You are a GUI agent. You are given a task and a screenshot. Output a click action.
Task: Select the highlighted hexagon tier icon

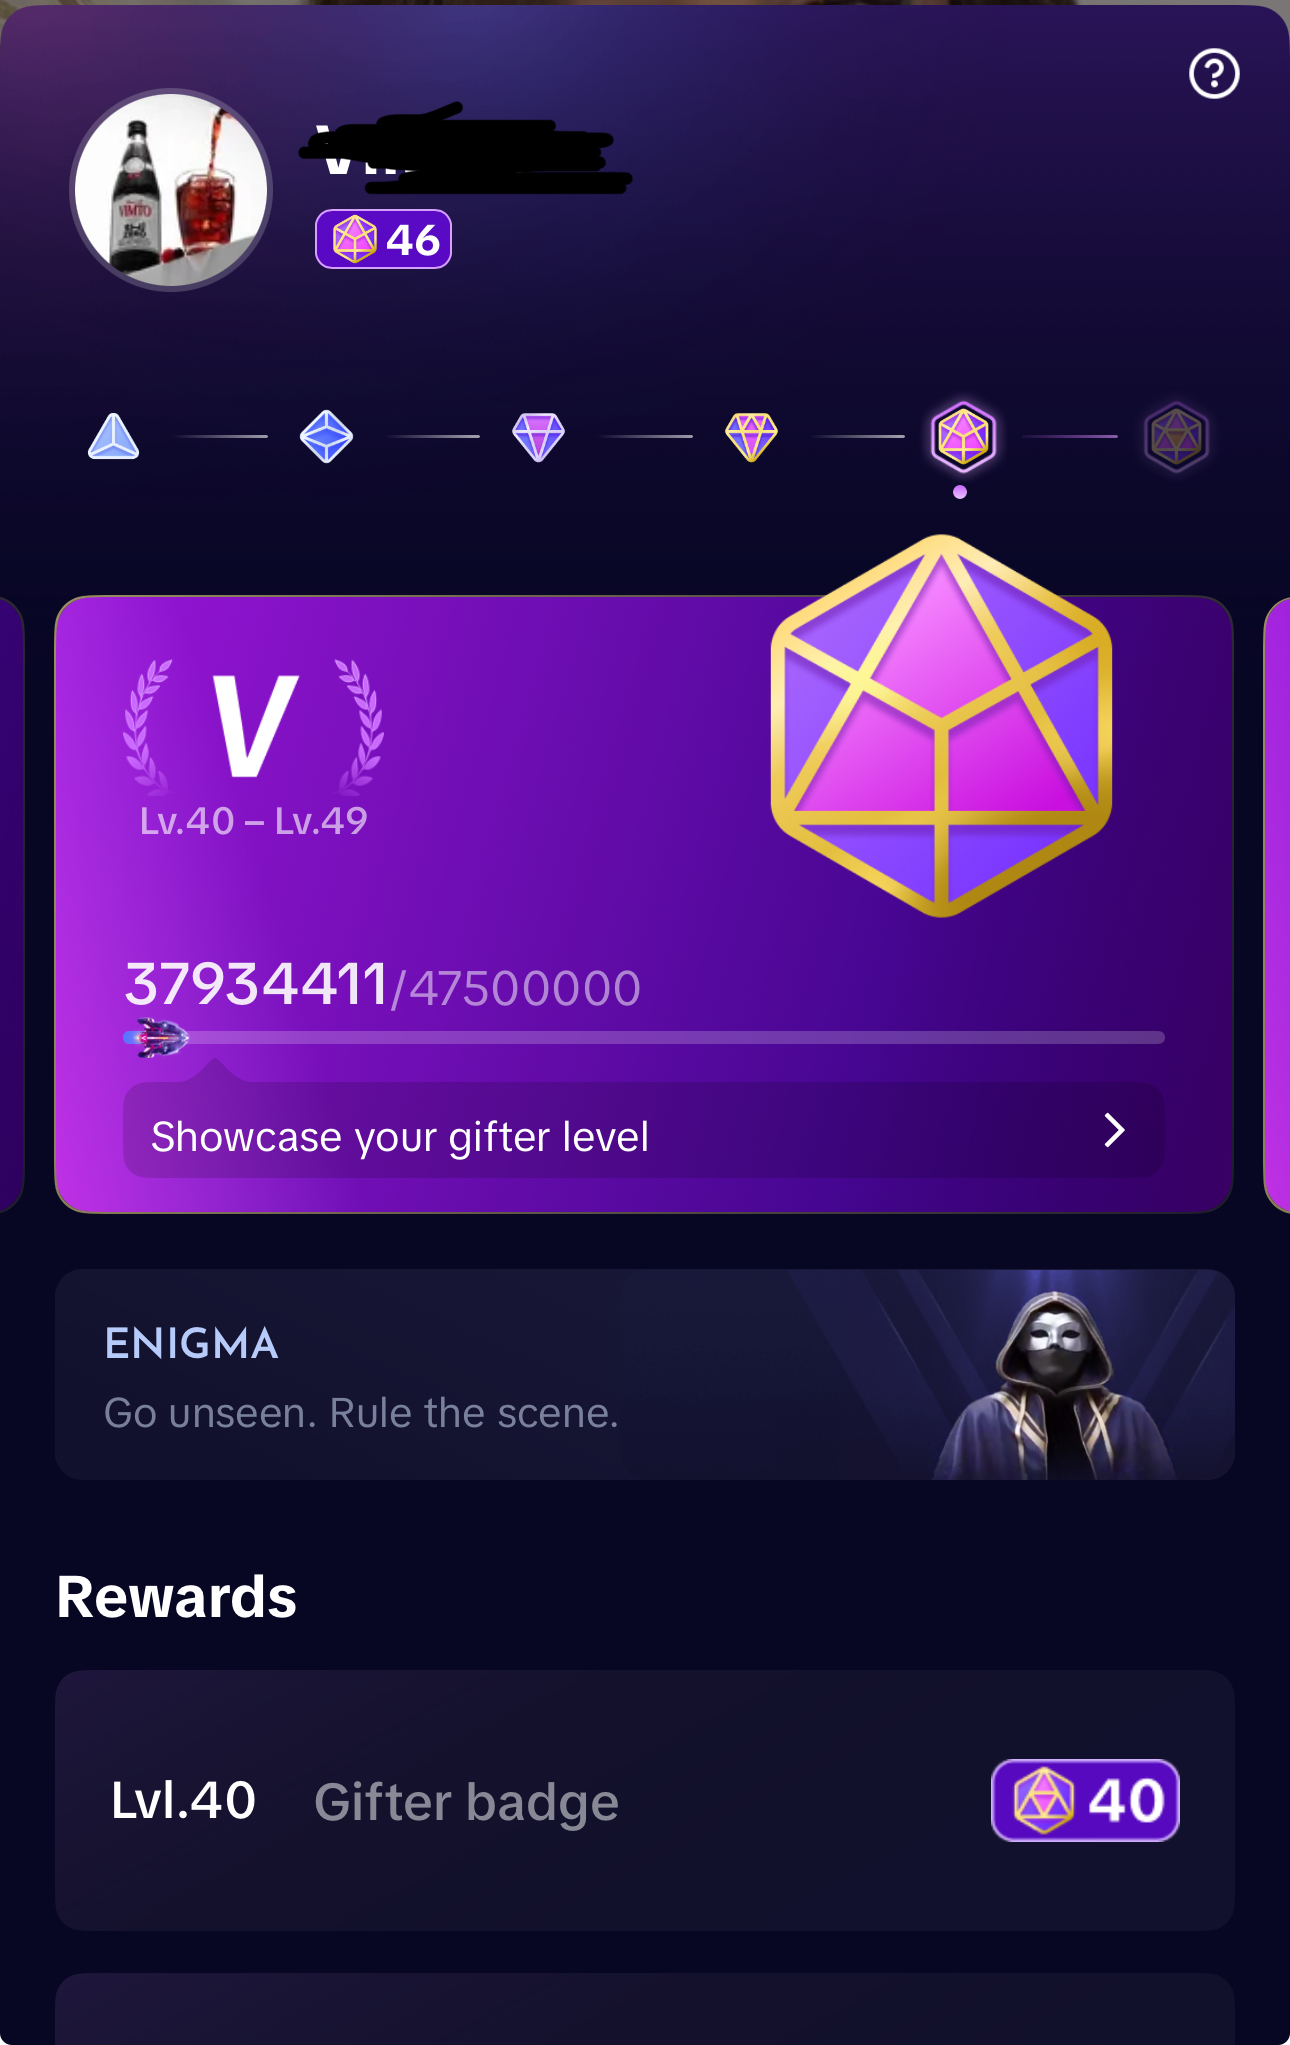click(963, 437)
